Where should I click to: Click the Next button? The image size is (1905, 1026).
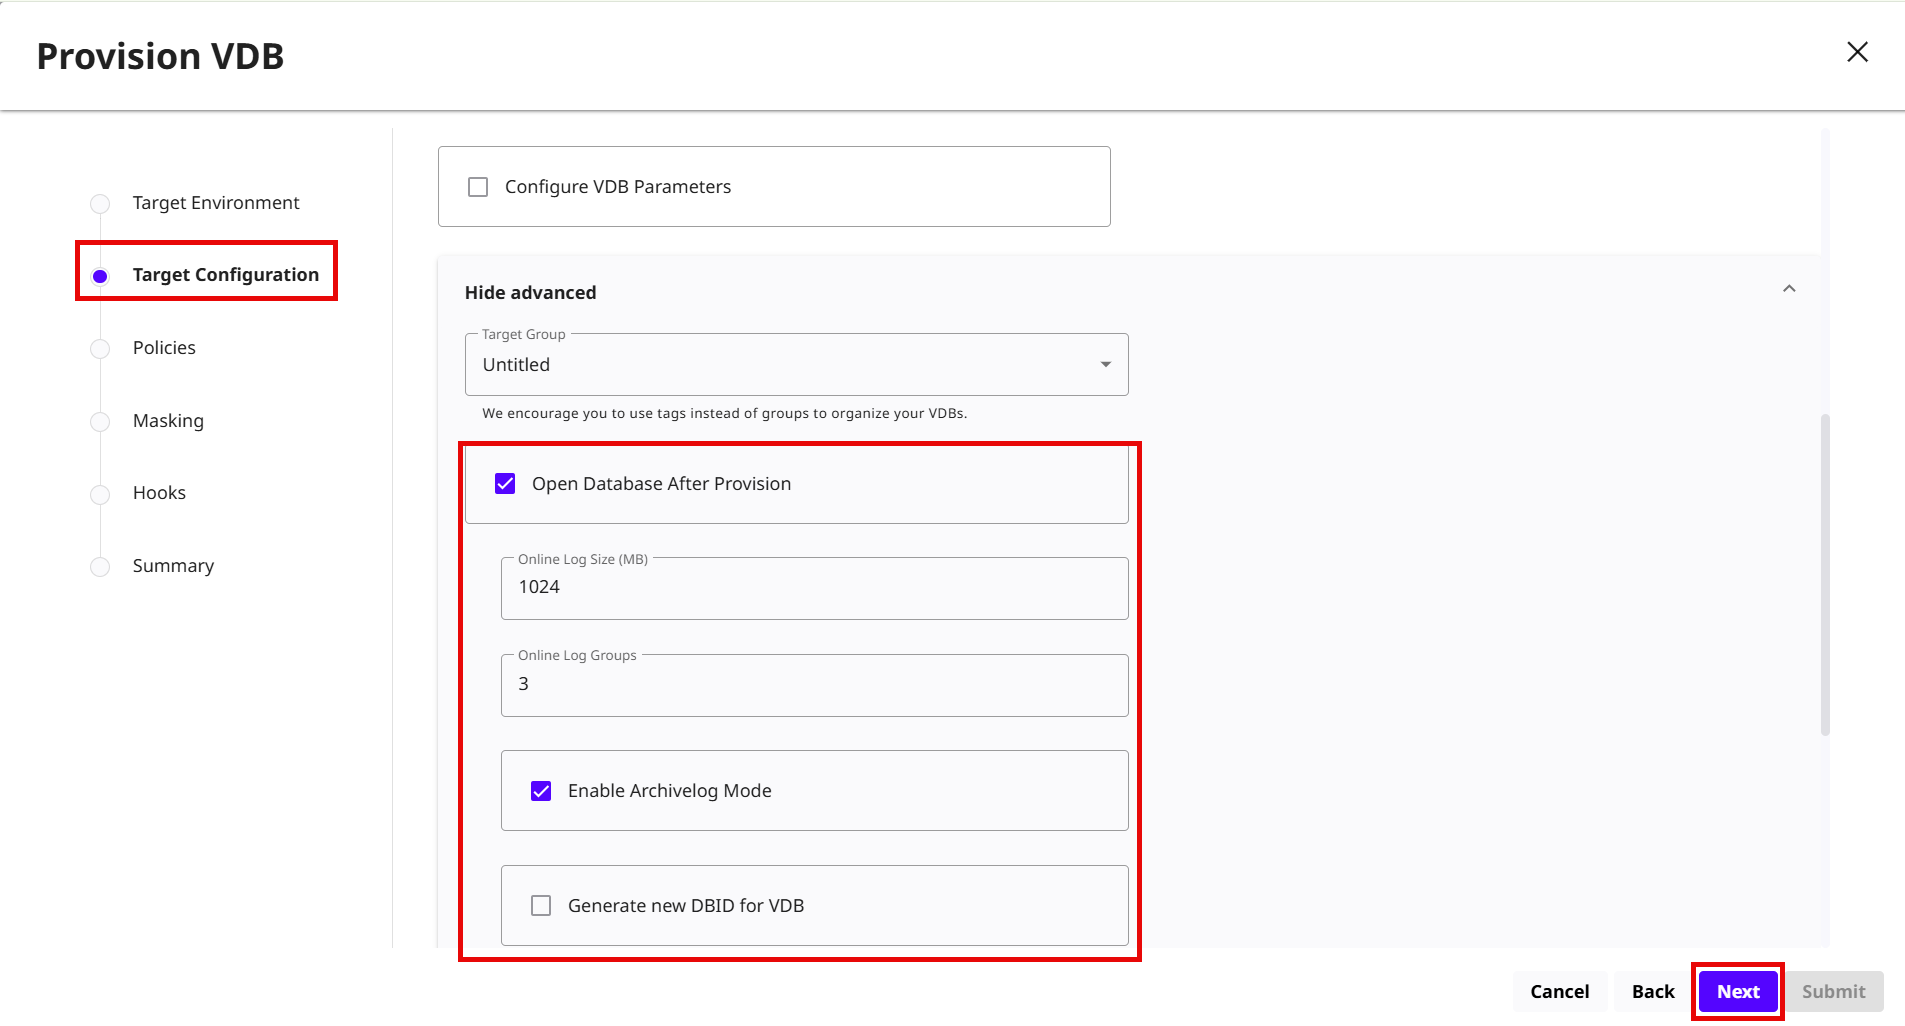click(x=1738, y=992)
